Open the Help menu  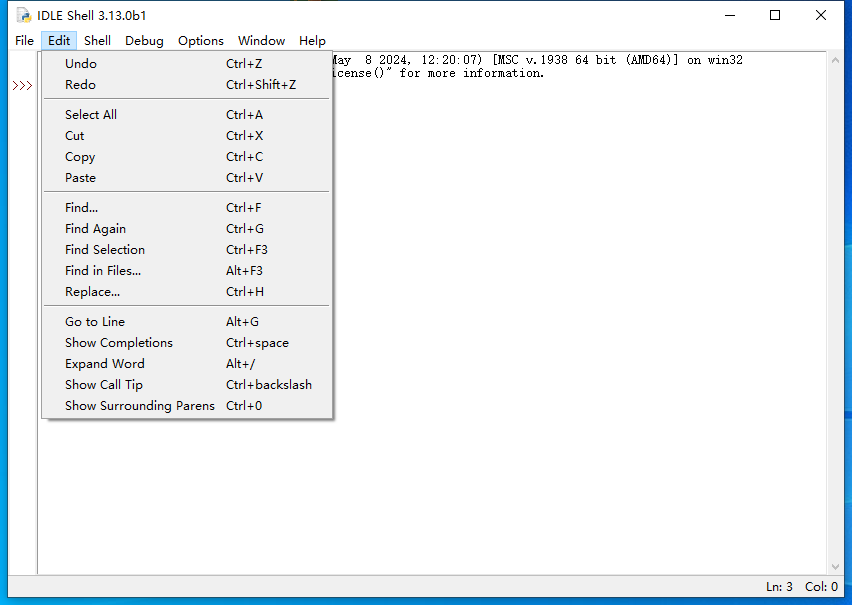(312, 41)
